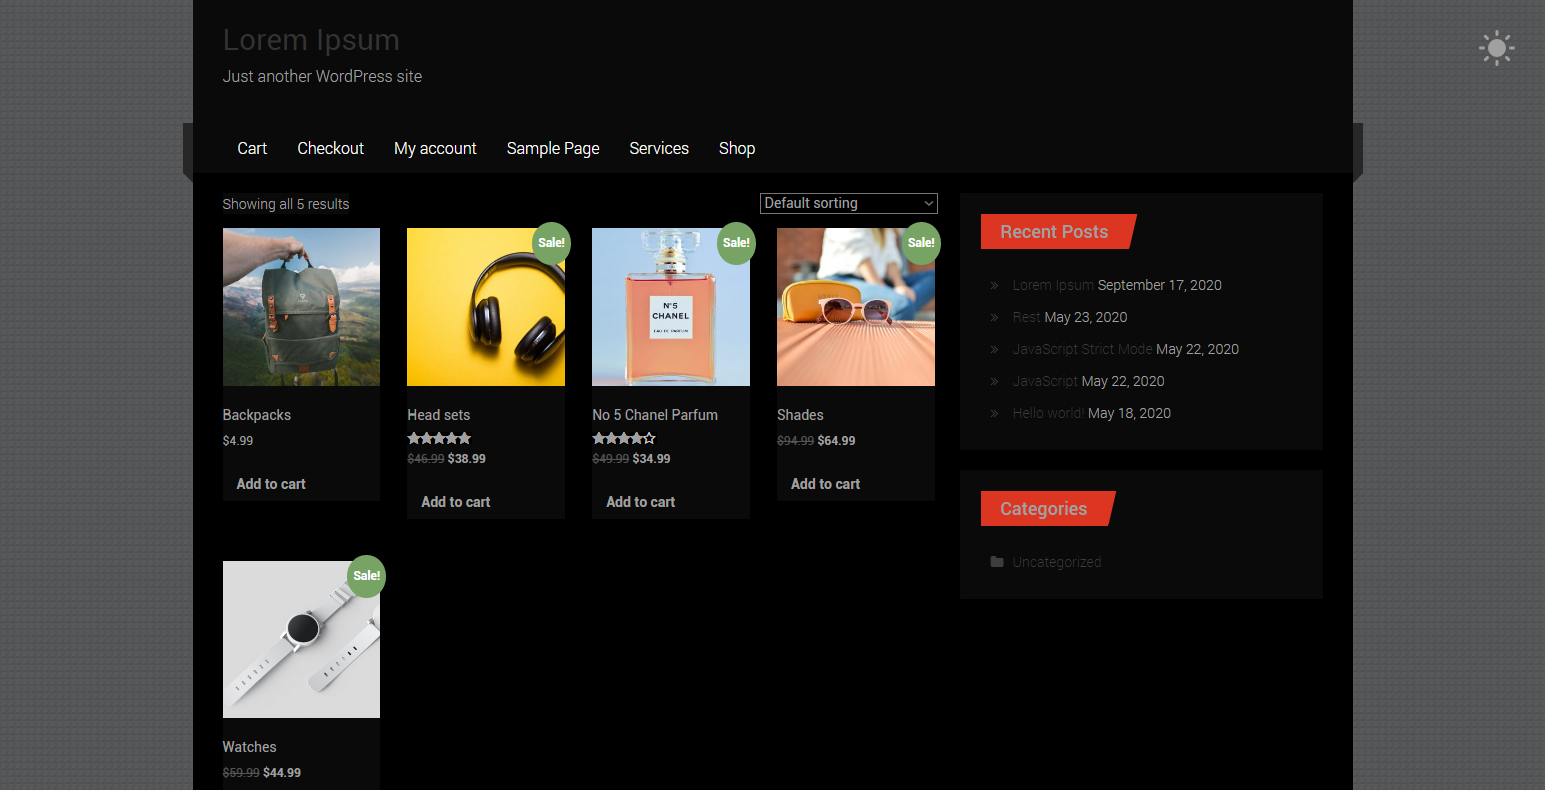Click the $38.99 Head sets sale price

(x=467, y=459)
